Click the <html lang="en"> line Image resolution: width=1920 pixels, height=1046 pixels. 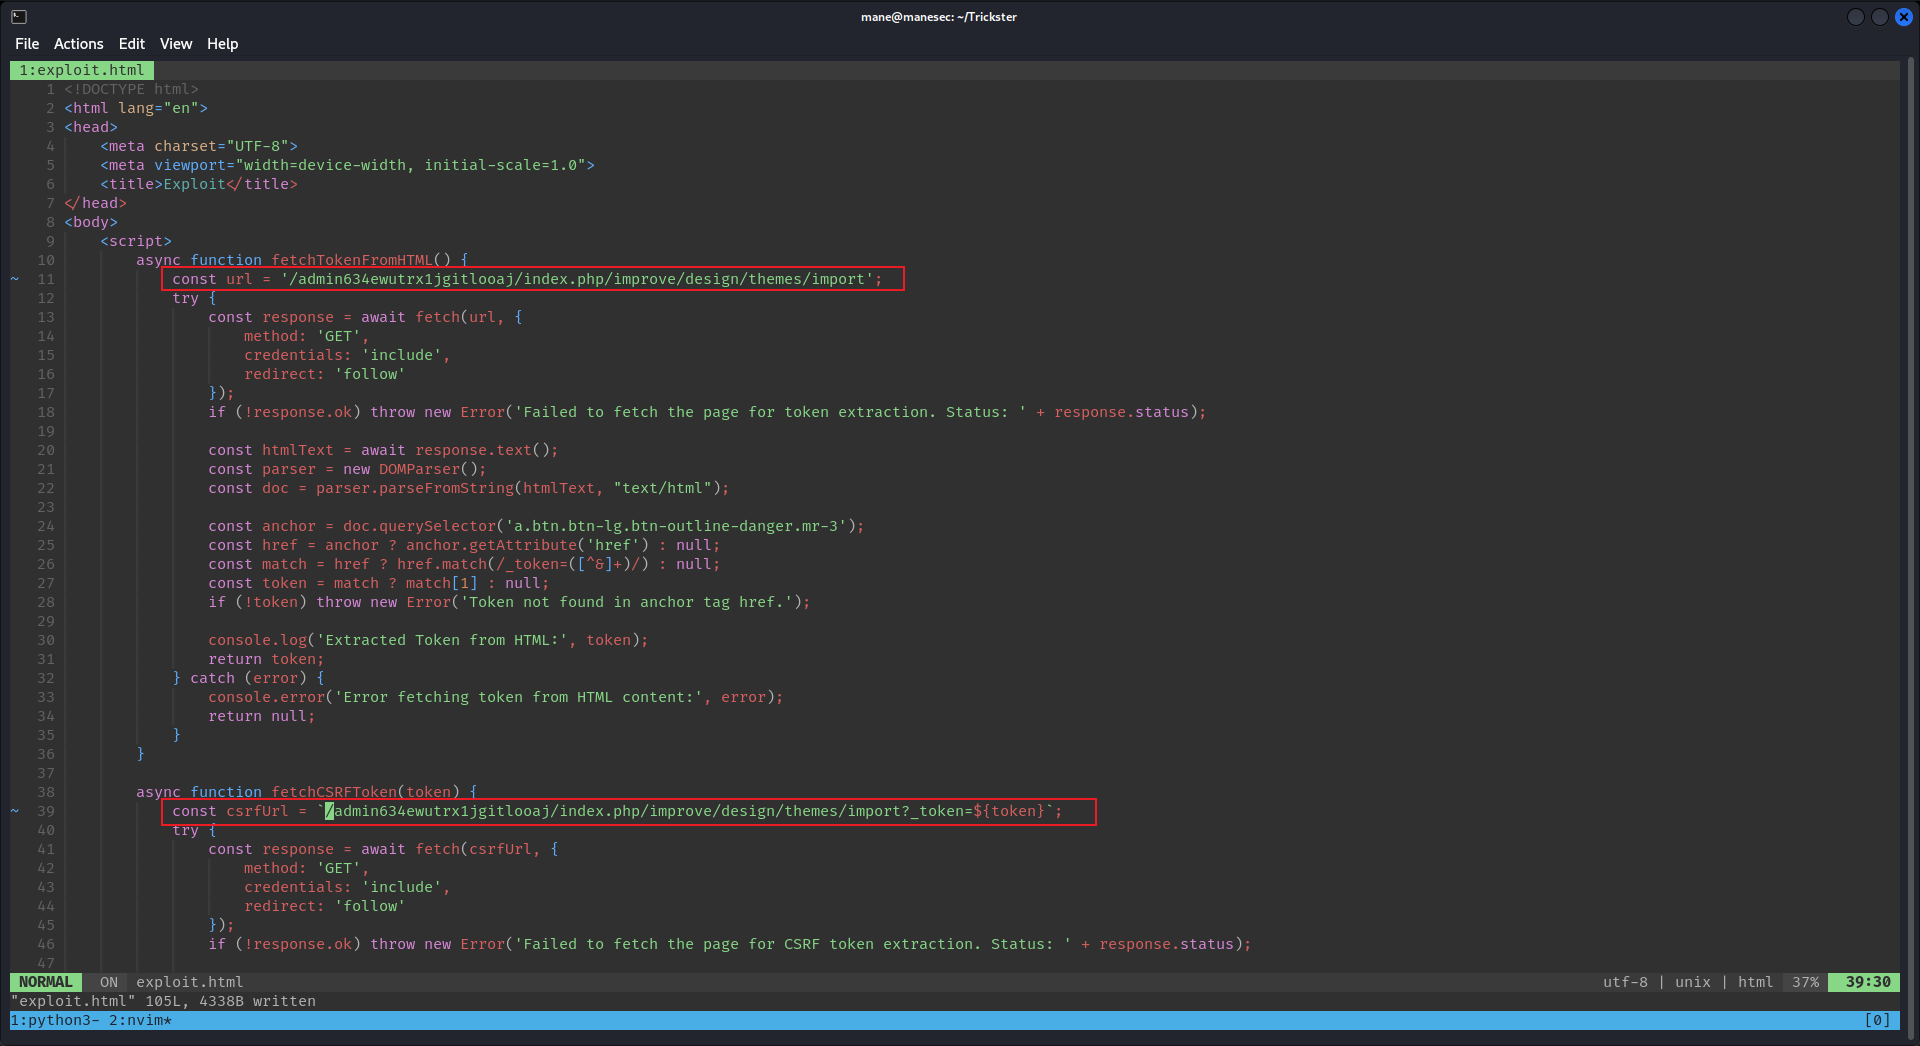tap(136, 108)
